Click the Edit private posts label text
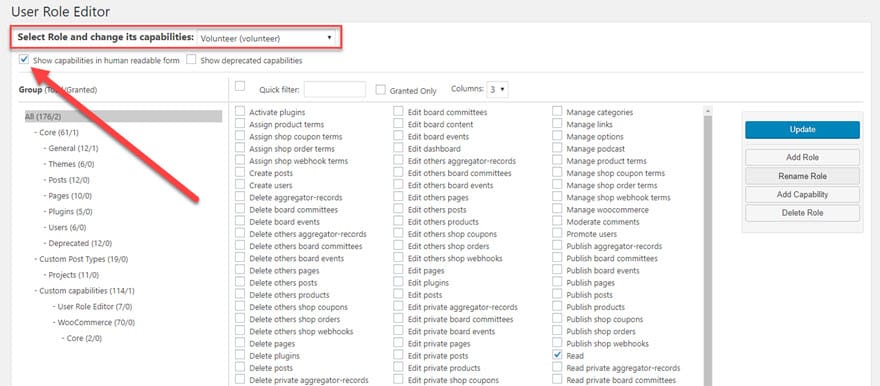Image resolution: width=880 pixels, height=386 pixels. tap(438, 356)
